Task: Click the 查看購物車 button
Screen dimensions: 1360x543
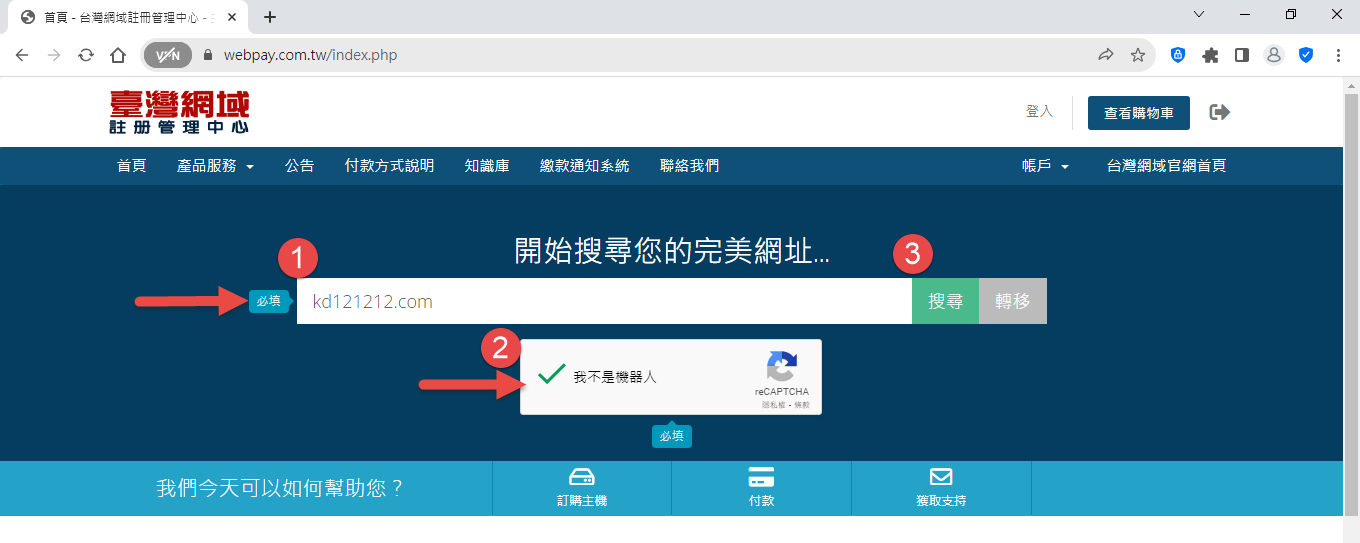Action: 1138,113
